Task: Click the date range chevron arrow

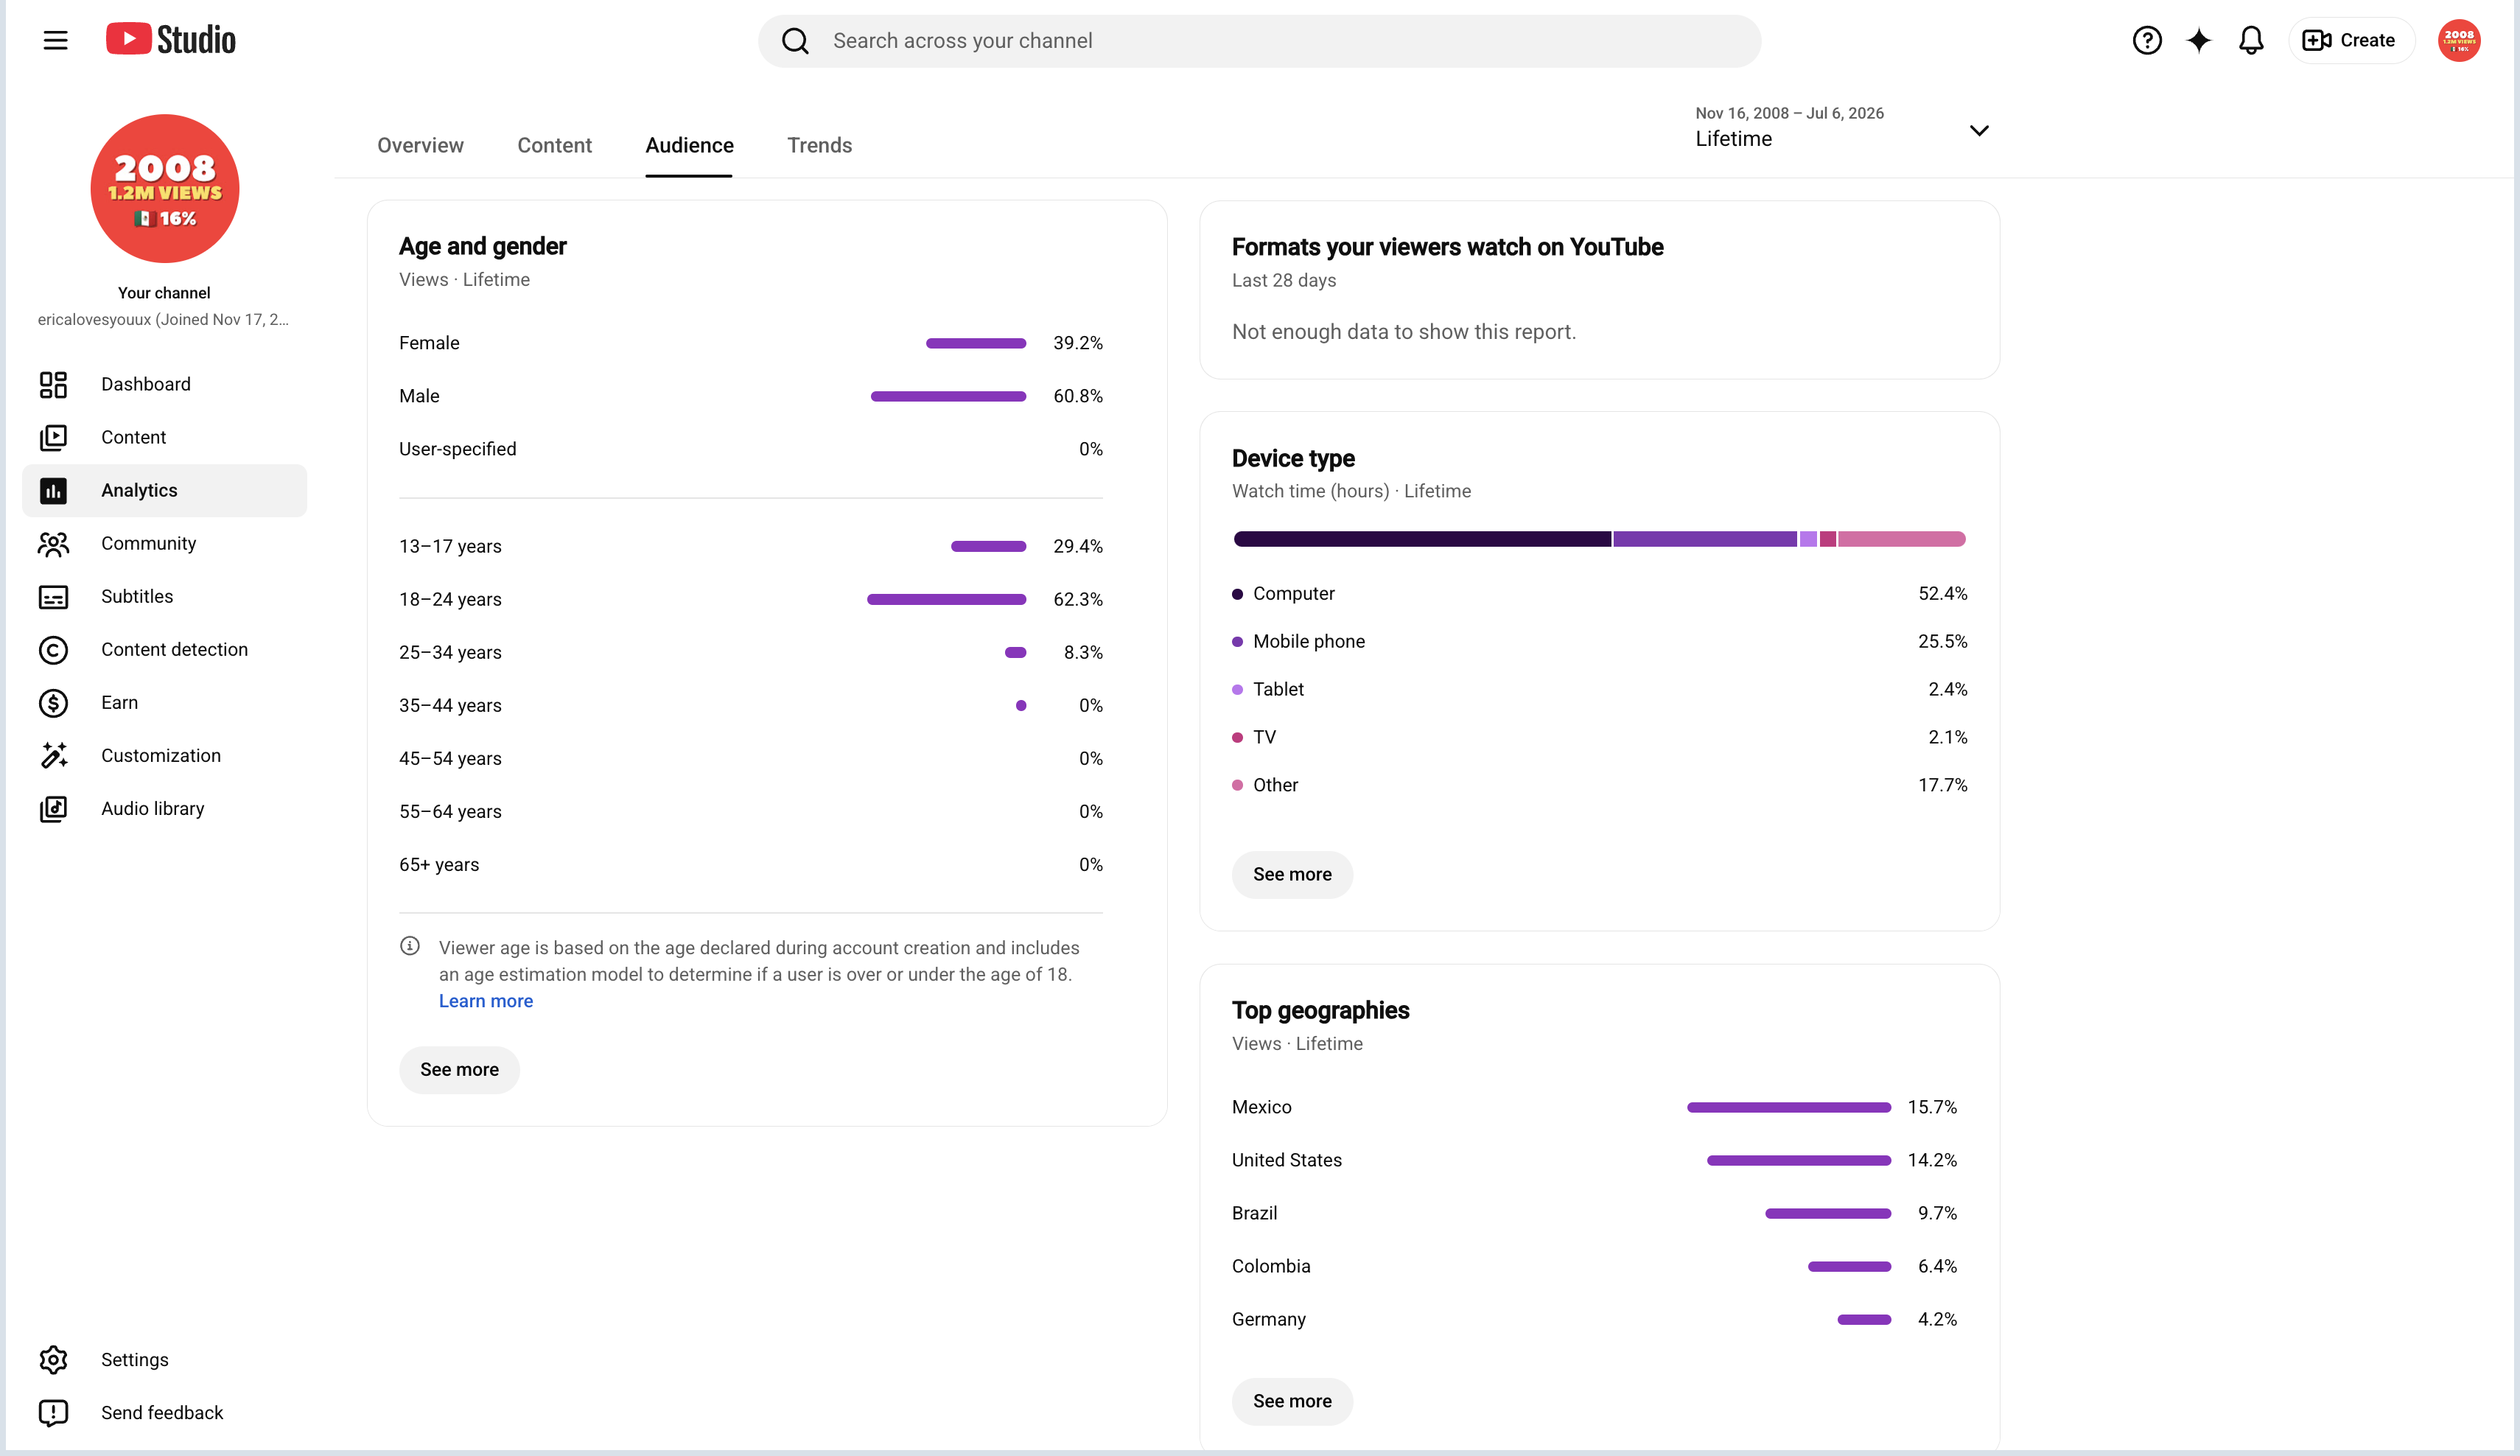Action: (1978, 130)
